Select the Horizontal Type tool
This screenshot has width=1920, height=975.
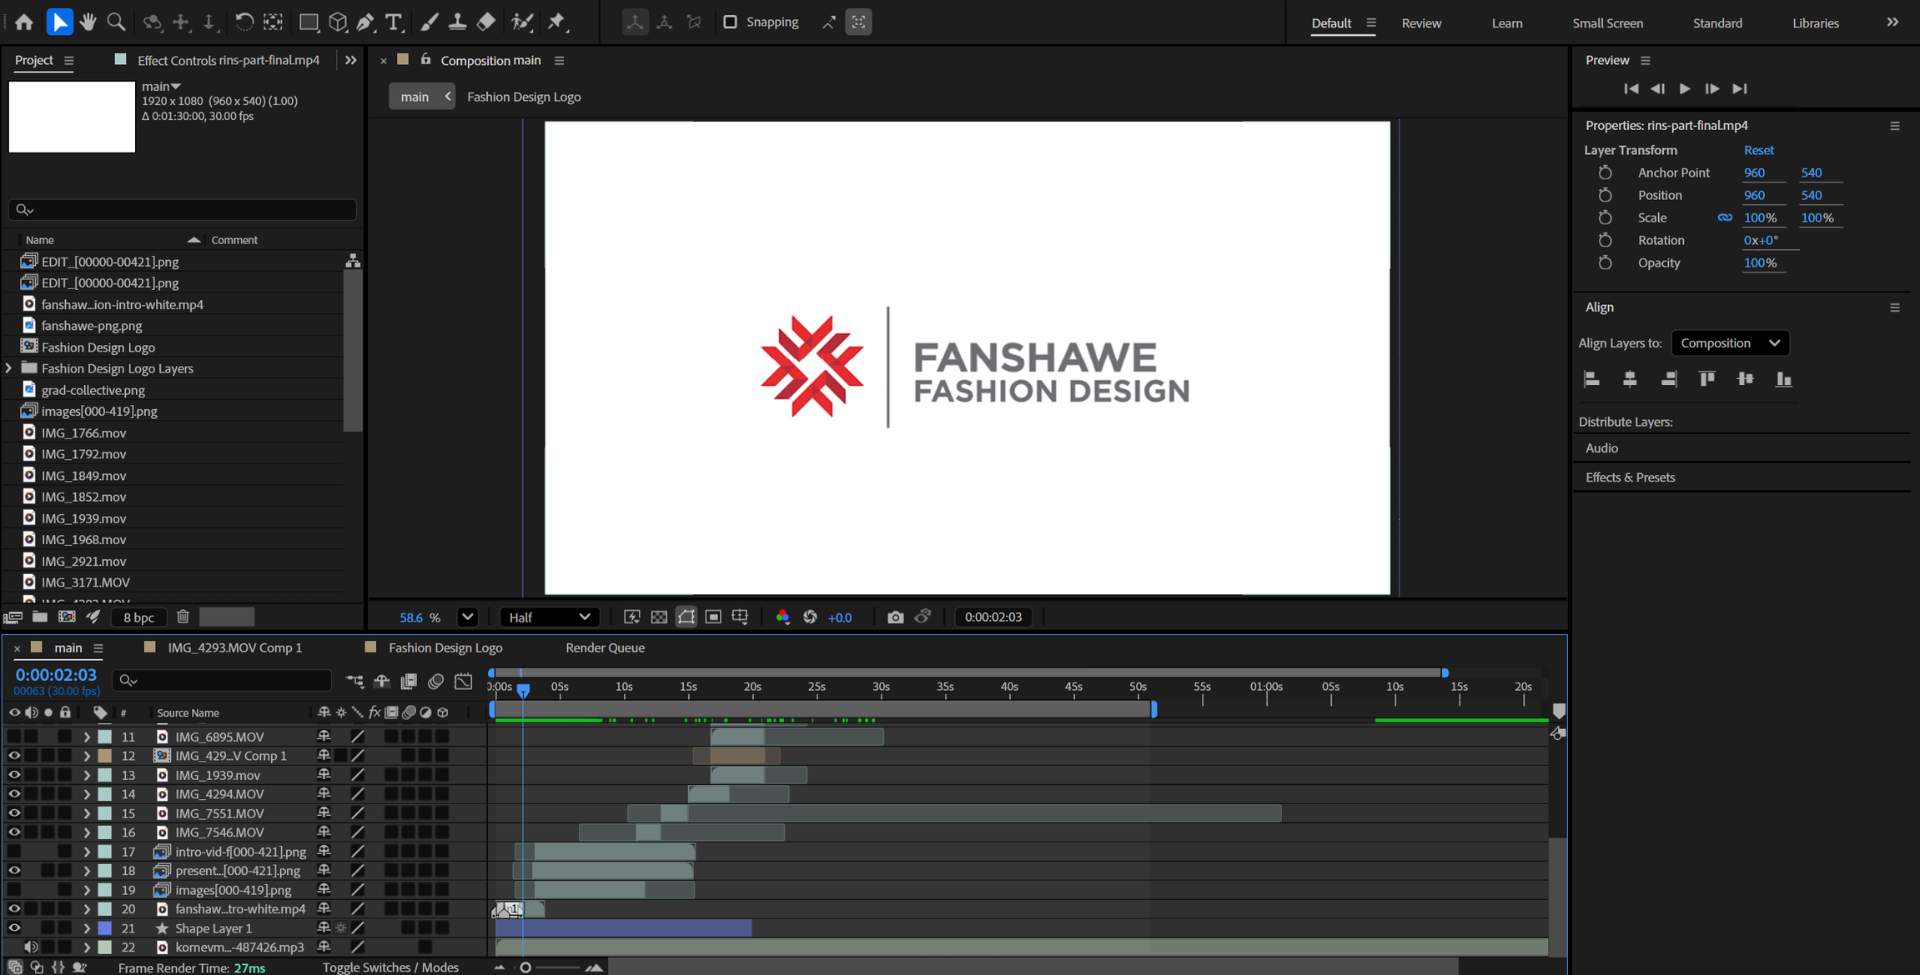click(x=394, y=22)
